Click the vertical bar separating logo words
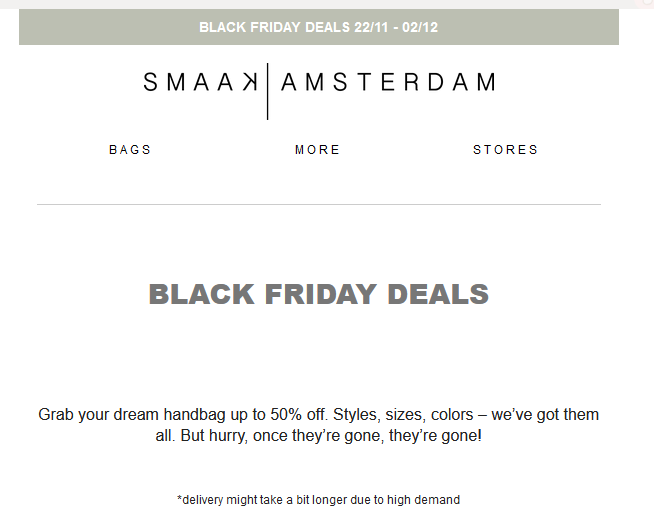The height and width of the screenshot is (523, 654). point(267,90)
